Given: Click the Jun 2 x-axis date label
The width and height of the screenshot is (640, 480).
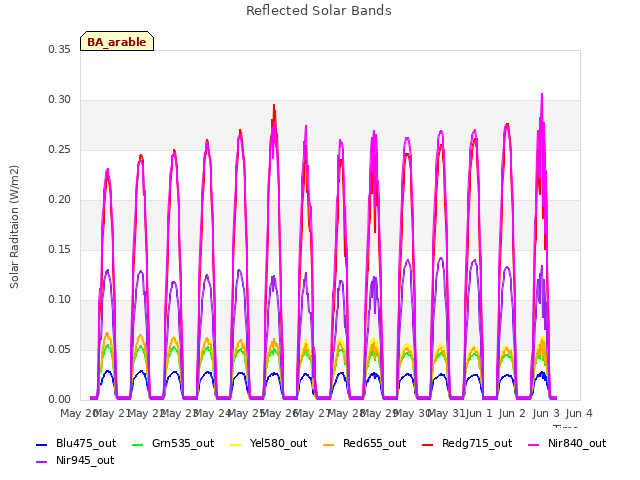Looking at the screenshot, I should (x=512, y=414).
